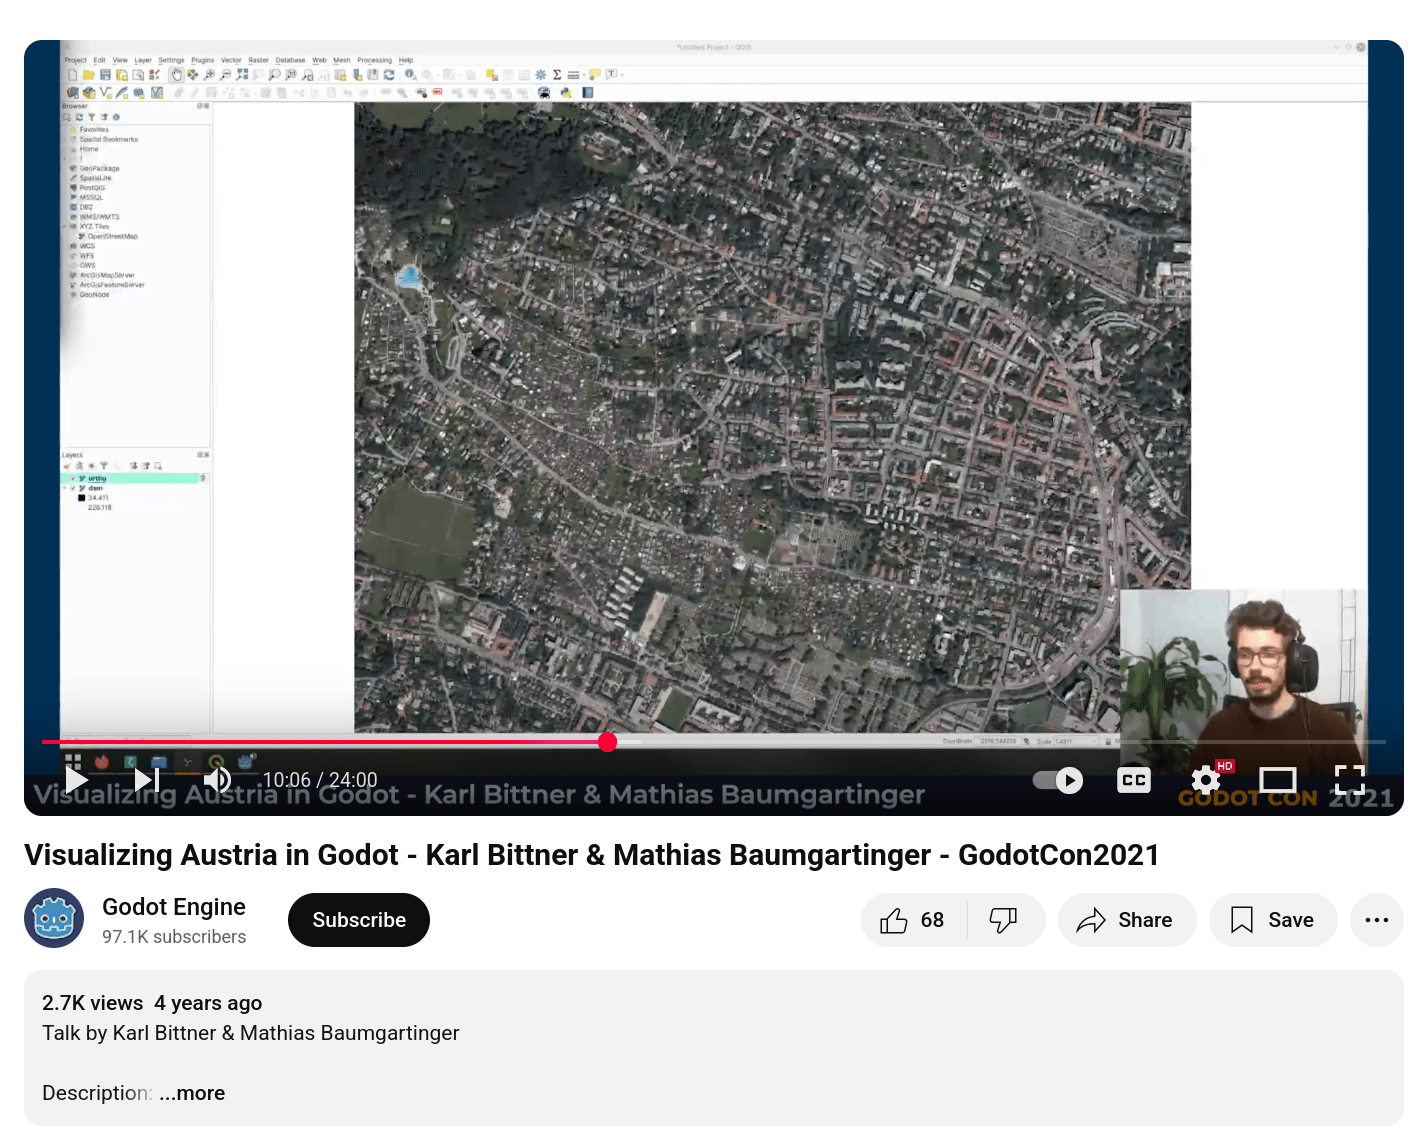Select Favorites in the QGIS Browser
The height and width of the screenshot is (1147, 1428).
pyautogui.click(x=94, y=130)
